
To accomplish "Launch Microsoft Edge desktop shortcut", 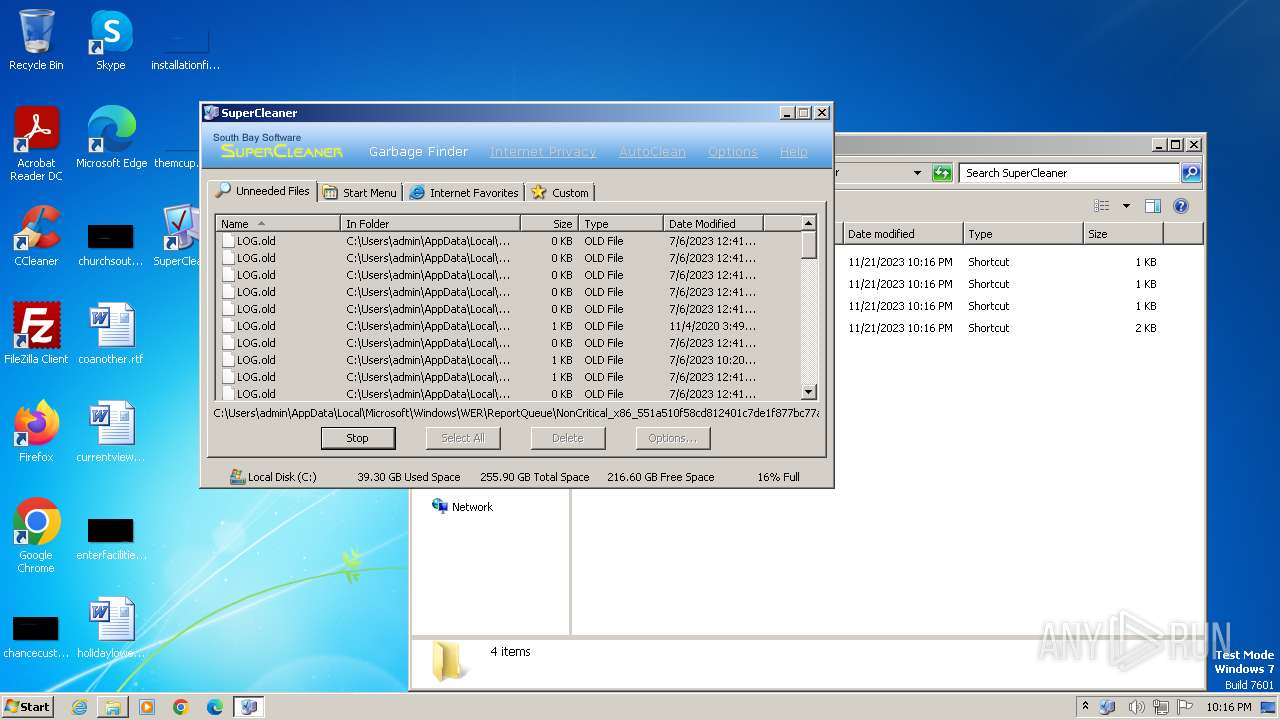I will [111, 138].
